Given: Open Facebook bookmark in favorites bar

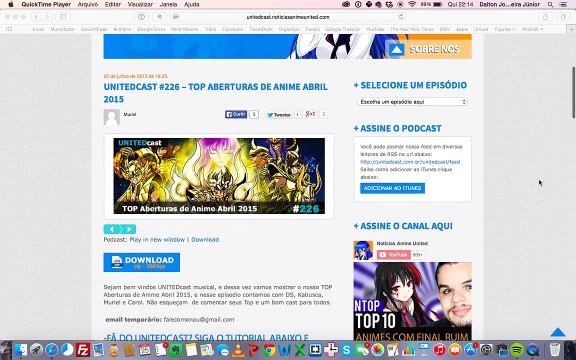Looking at the screenshot, I should [x=233, y=29].
